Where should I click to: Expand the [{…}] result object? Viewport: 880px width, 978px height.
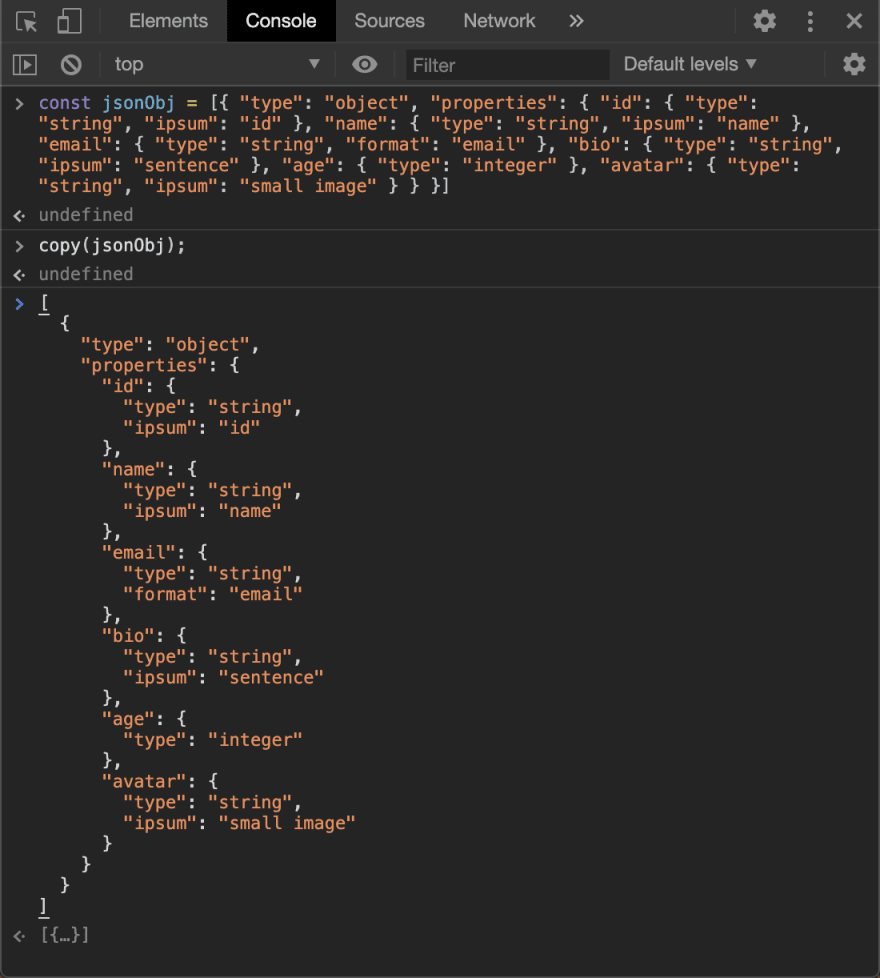tap(65, 935)
